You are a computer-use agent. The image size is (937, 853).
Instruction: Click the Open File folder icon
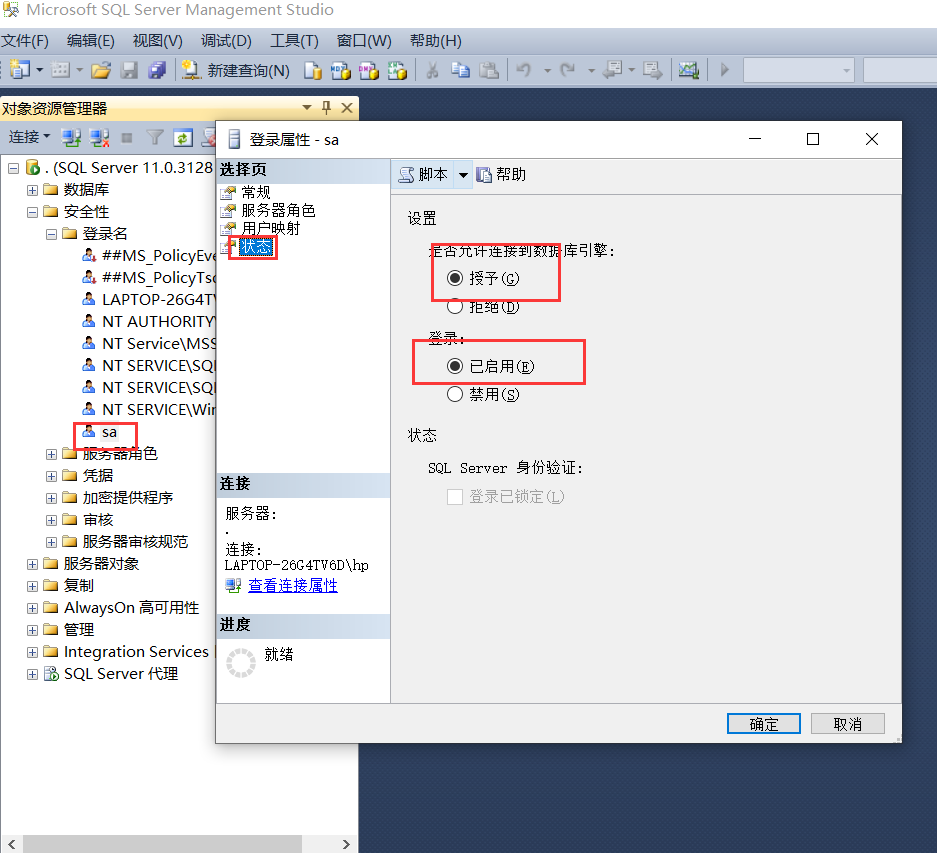[x=101, y=71]
